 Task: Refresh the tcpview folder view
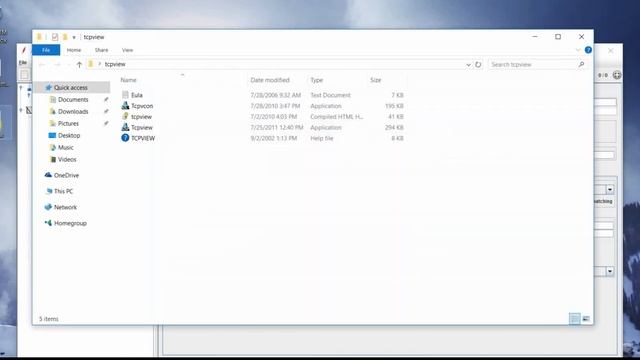tap(478, 64)
